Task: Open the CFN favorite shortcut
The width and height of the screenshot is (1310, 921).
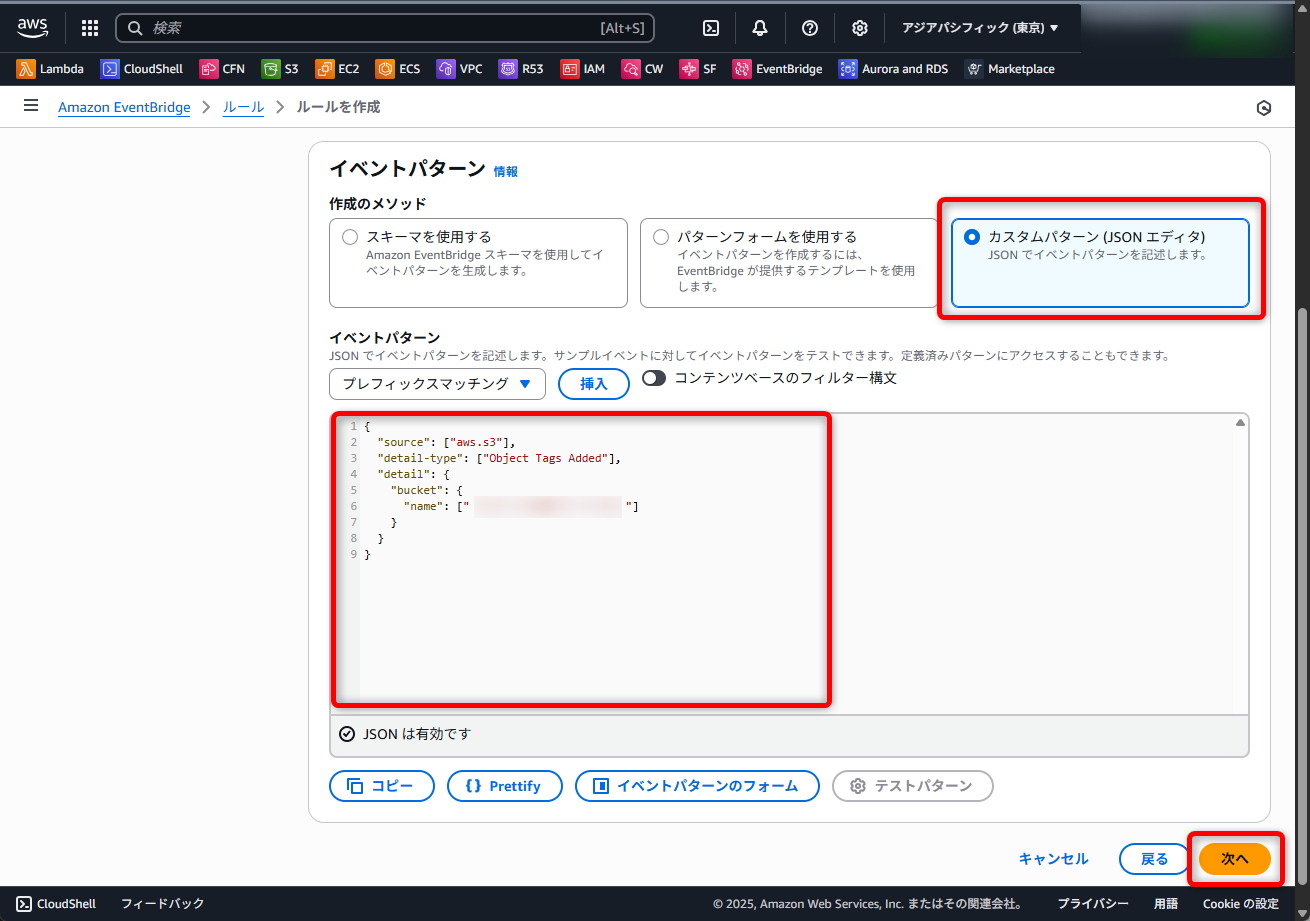Action: (222, 69)
